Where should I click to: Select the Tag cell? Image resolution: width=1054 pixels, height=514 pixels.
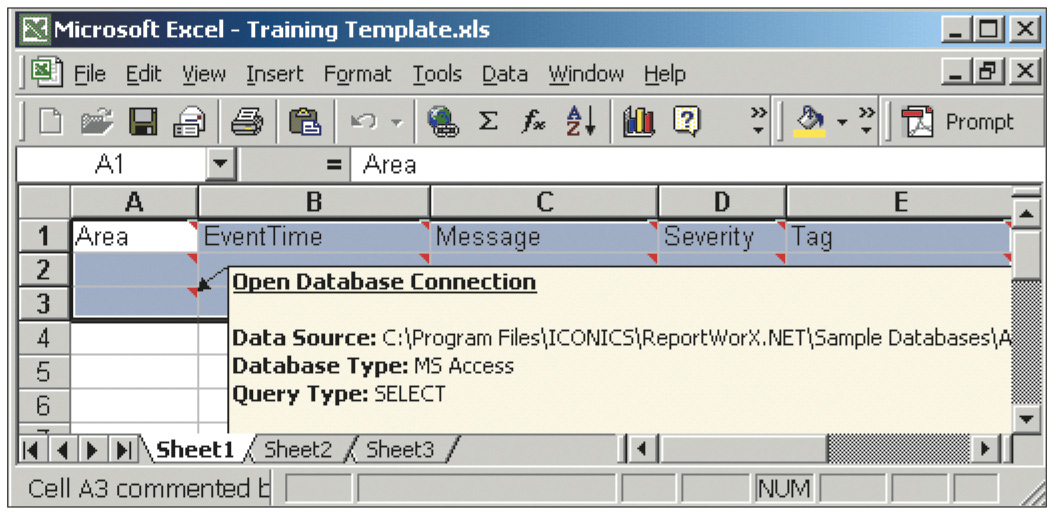(899, 237)
